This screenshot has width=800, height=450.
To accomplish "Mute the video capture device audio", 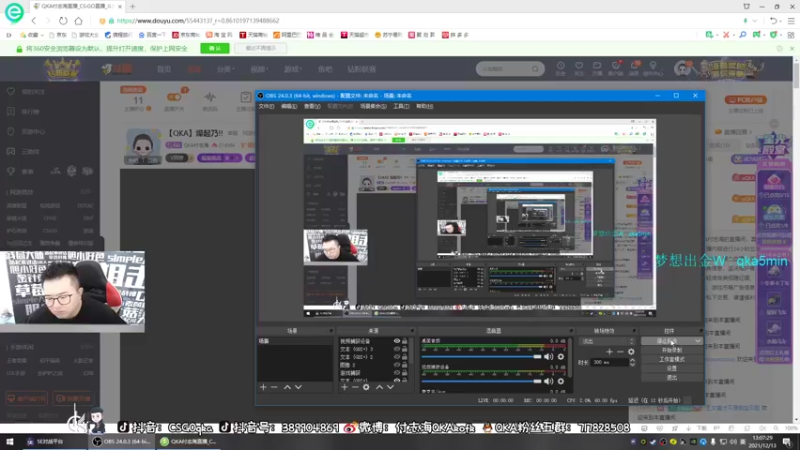I will 548,381.
